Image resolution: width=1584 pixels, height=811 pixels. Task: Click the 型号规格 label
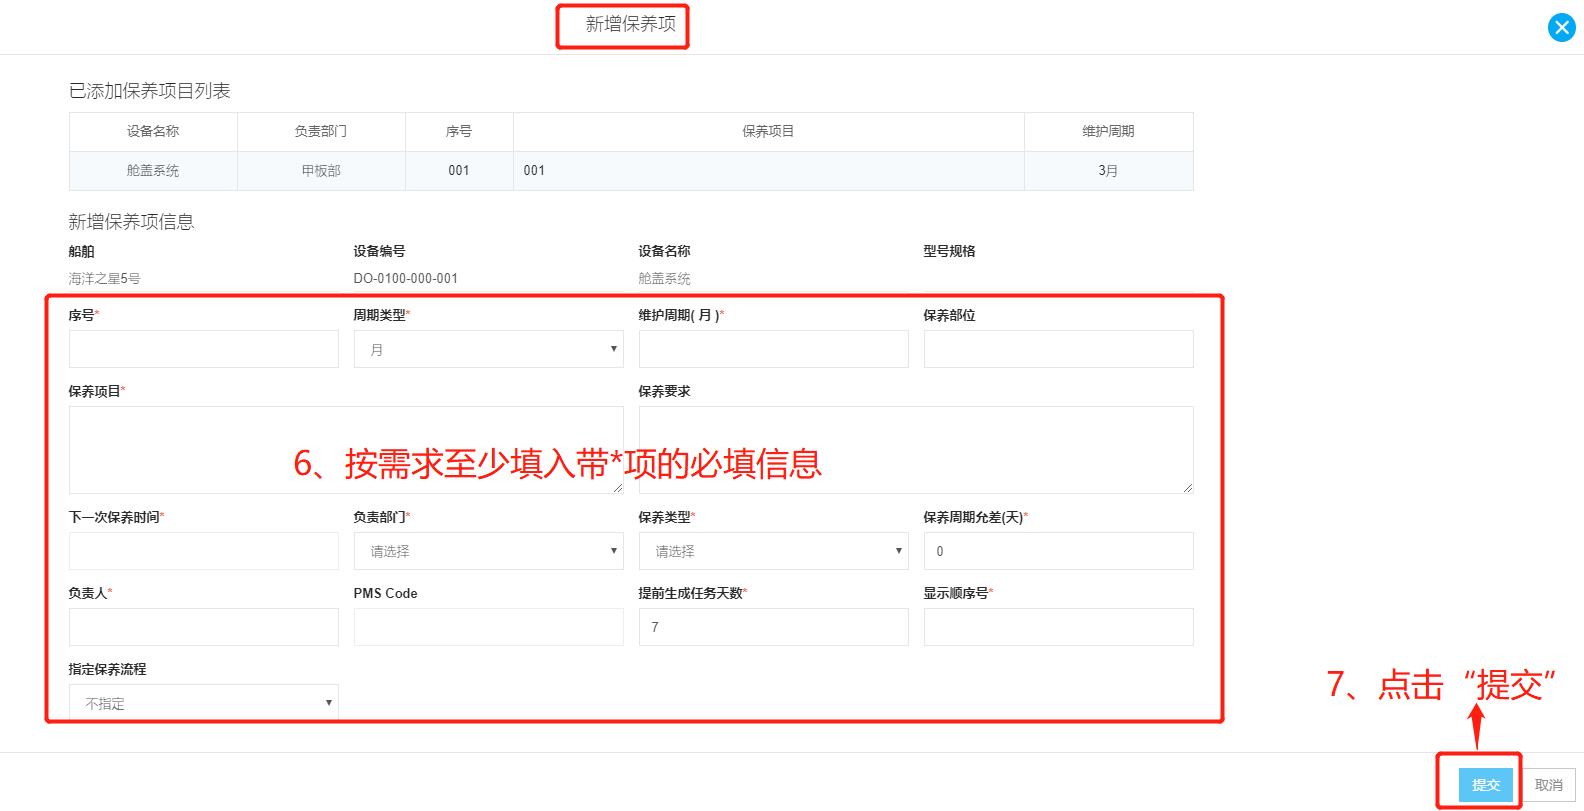[949, 251]
